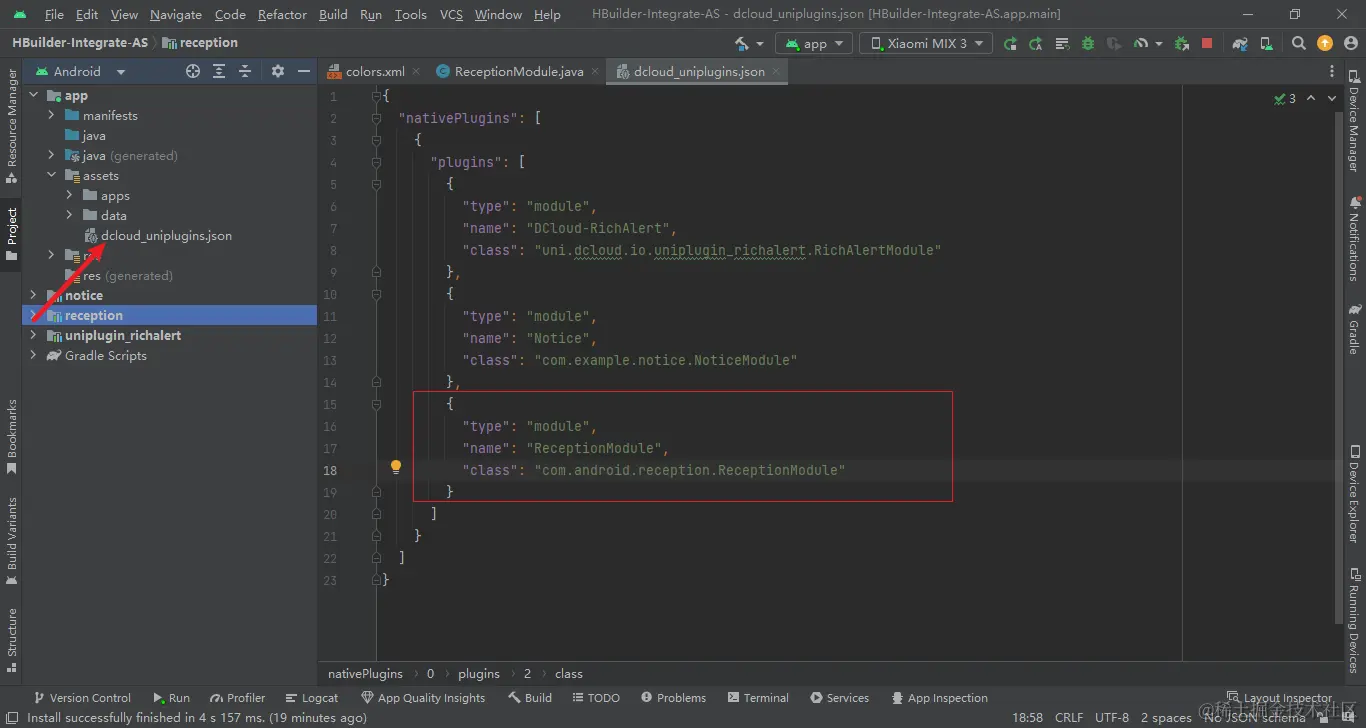Open the dropdown arrow beside the hammer
Screen dimensions: 1366x728
click(x=760, y=44)
